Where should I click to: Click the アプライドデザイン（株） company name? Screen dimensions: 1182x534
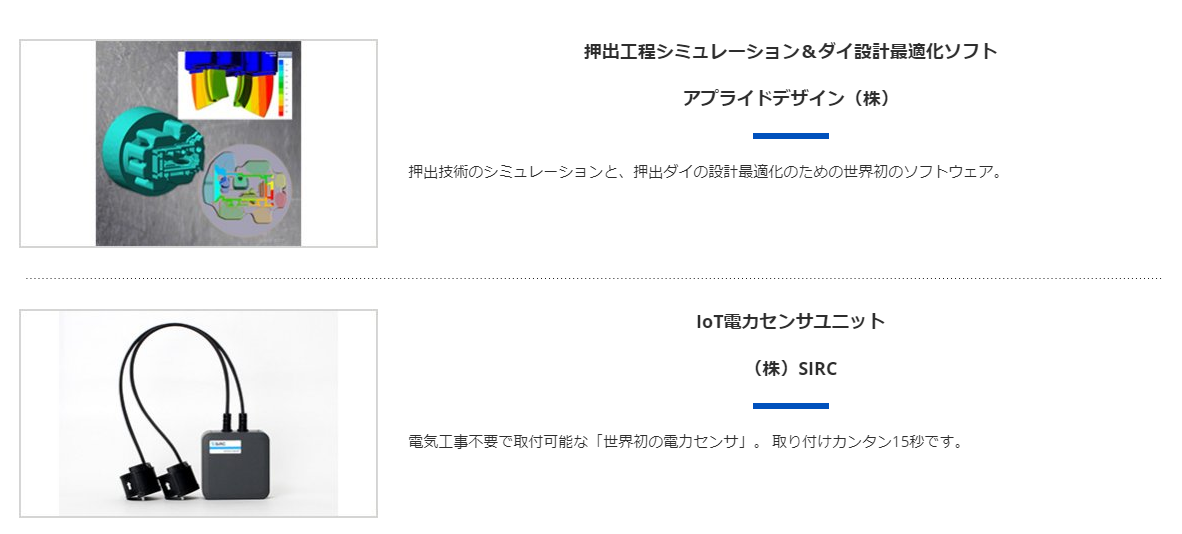(790, 98)
